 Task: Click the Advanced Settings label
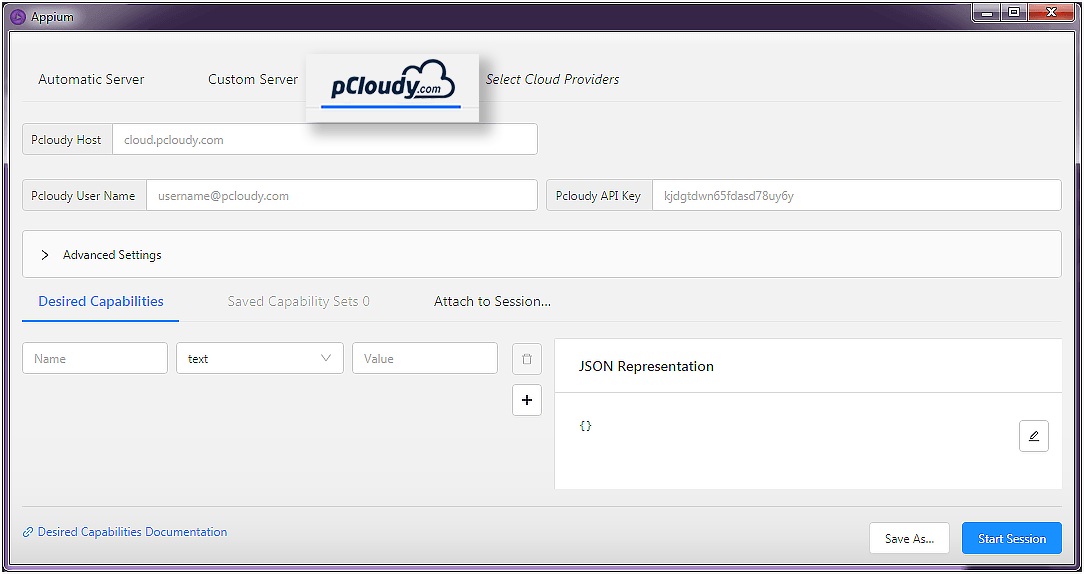pos(112,254)
